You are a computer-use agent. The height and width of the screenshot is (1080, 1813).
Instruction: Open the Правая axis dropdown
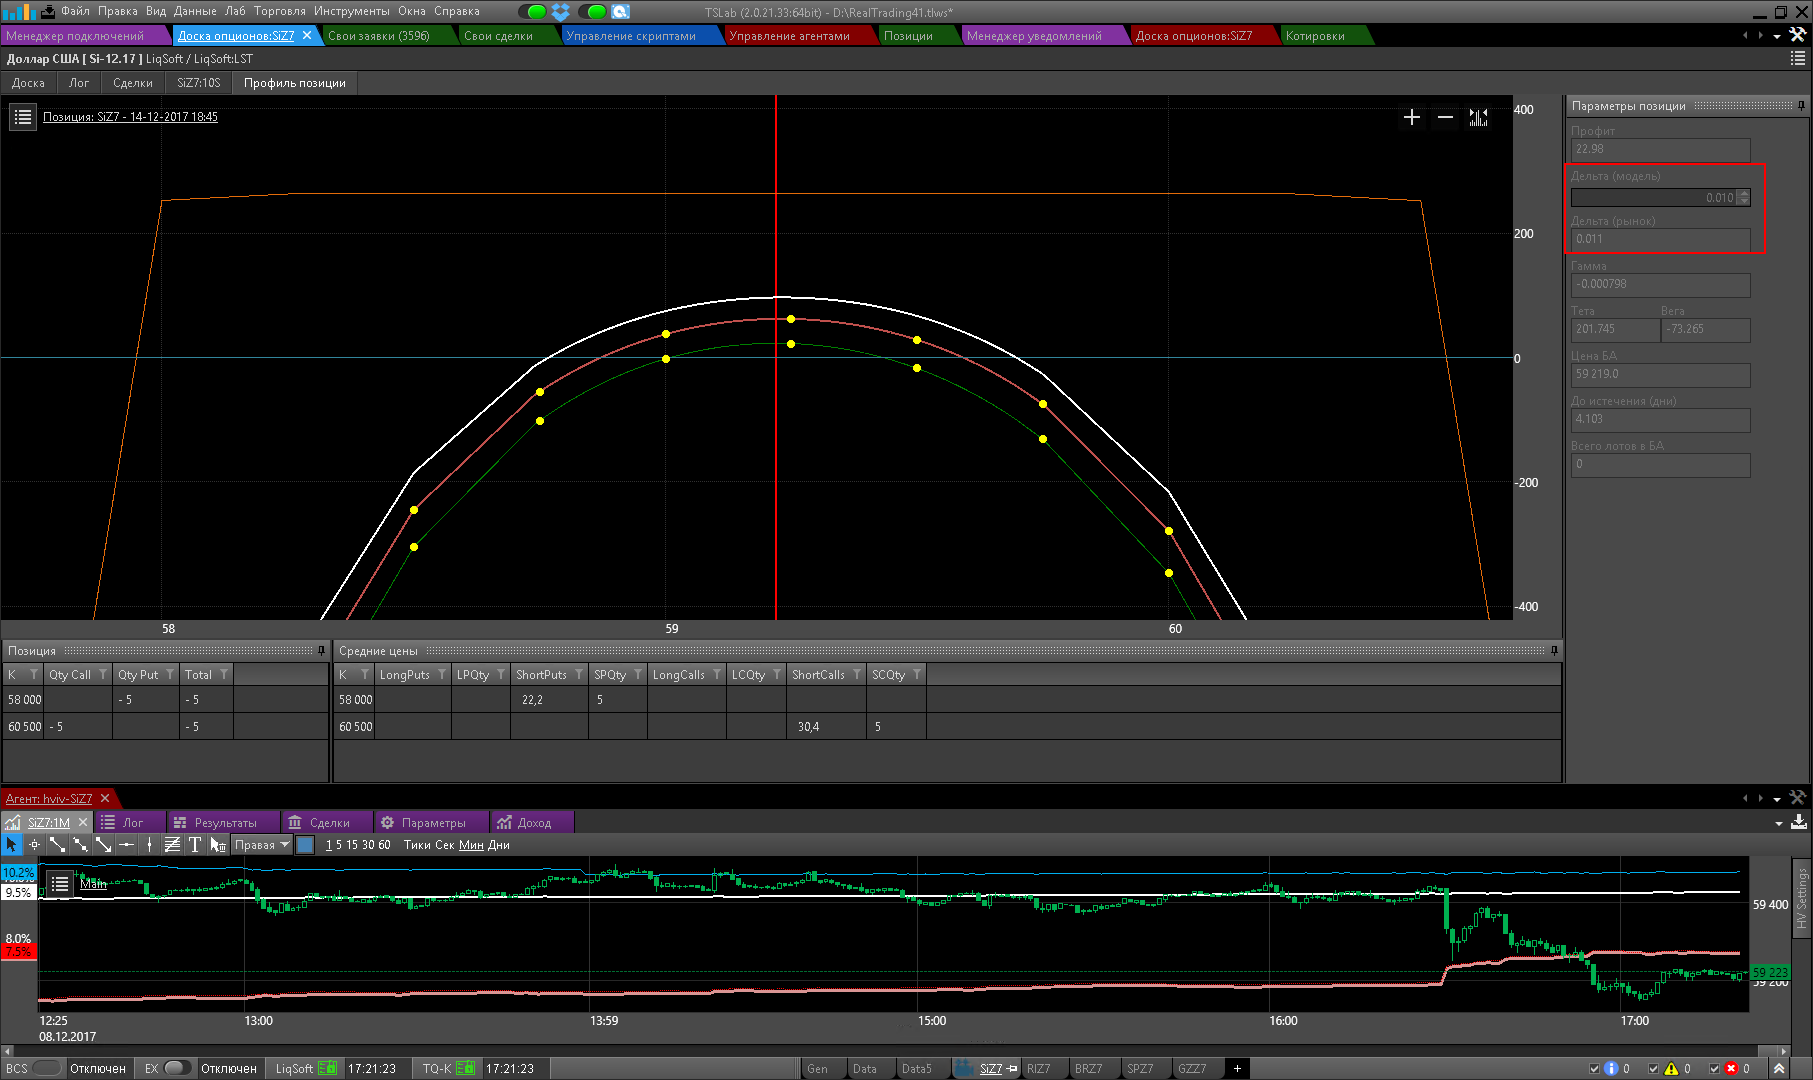[284, 845]
